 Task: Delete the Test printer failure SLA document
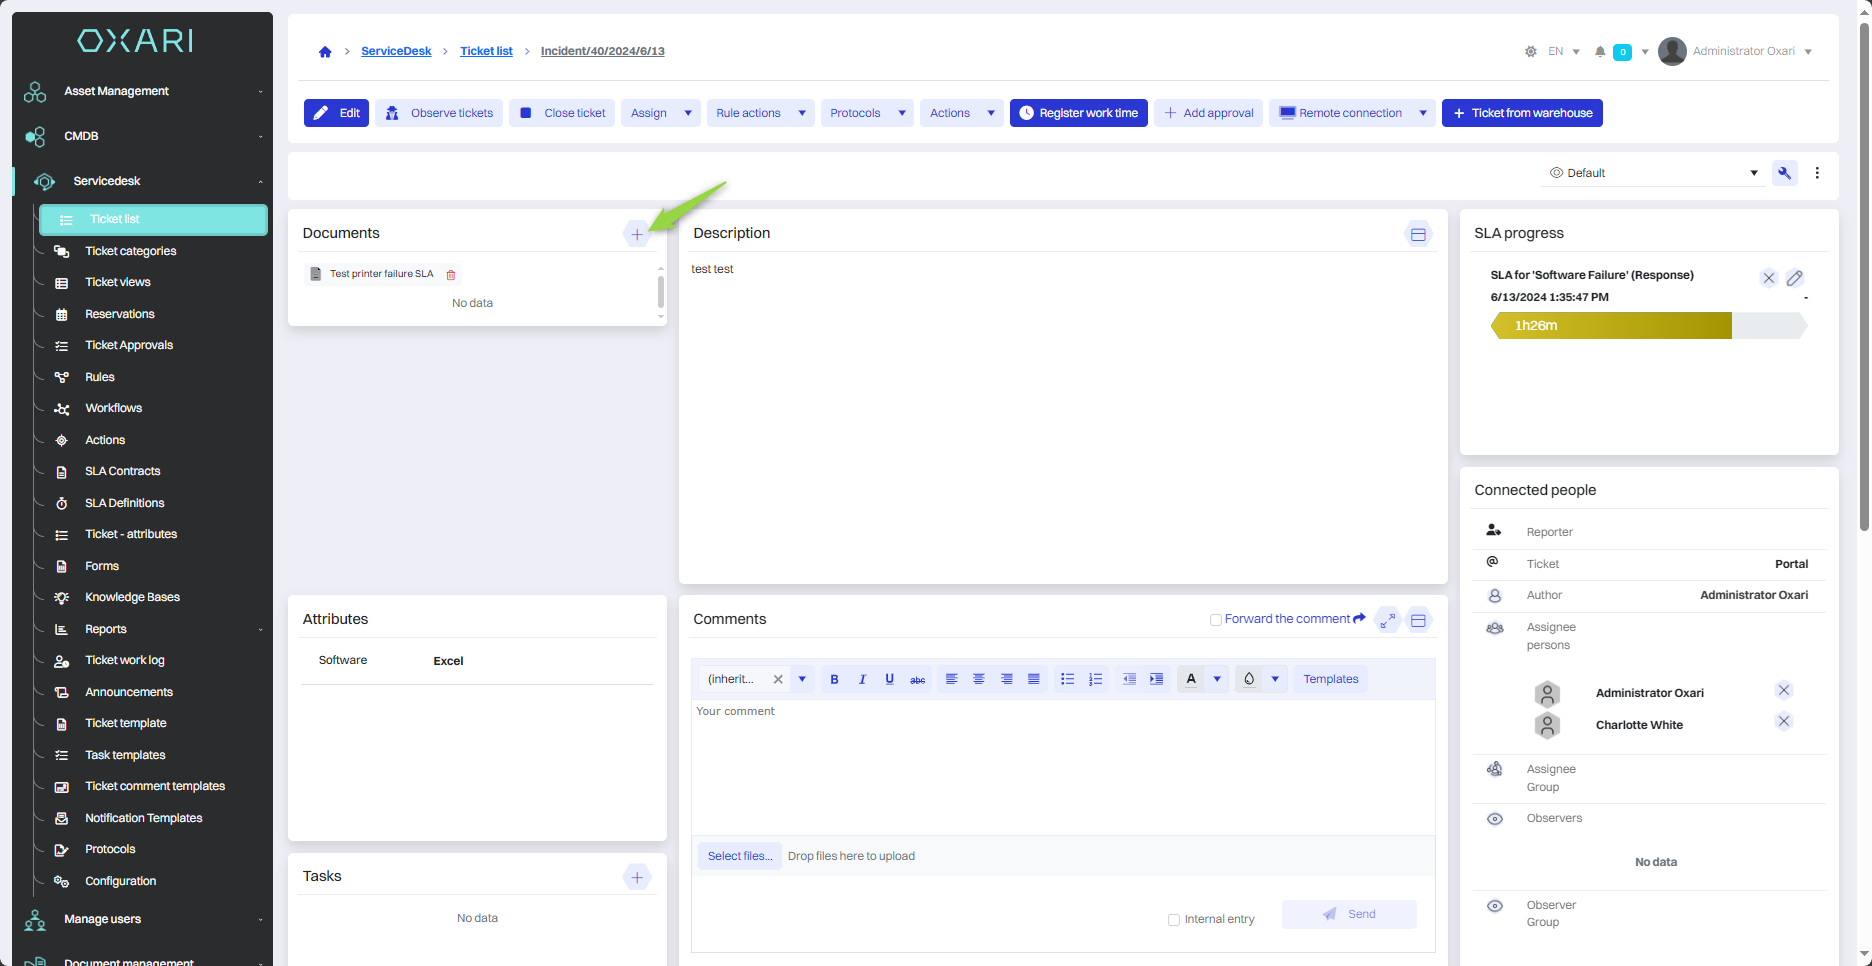[x=451, y=275]
